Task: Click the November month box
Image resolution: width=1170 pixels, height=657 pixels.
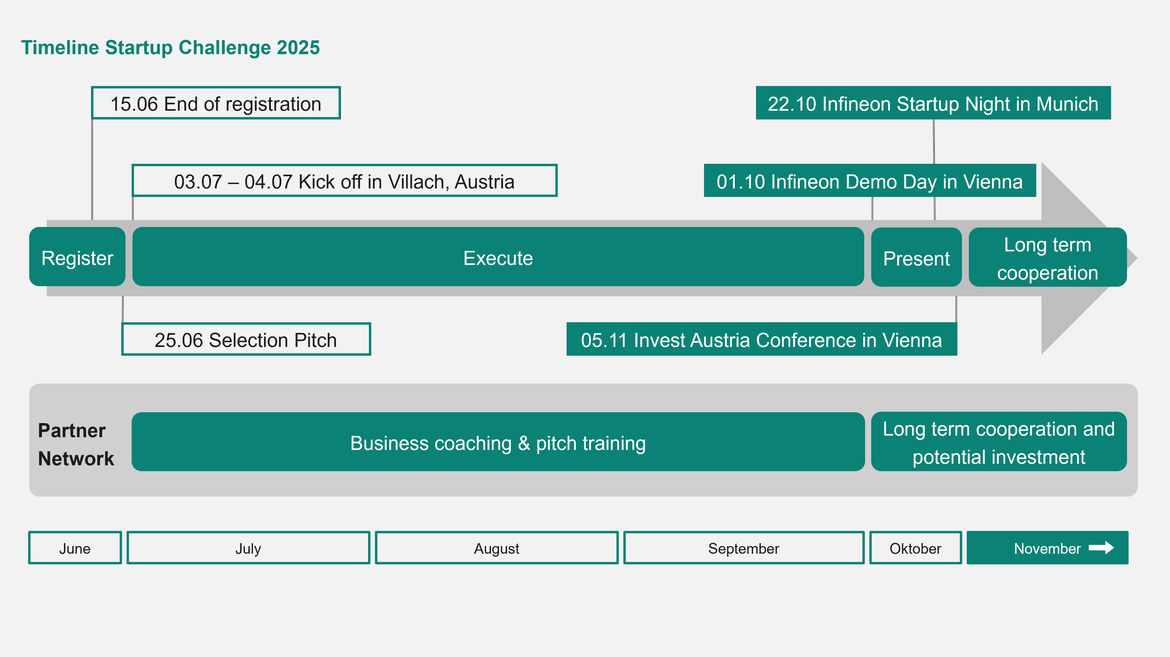Action: pos(1048,548)
